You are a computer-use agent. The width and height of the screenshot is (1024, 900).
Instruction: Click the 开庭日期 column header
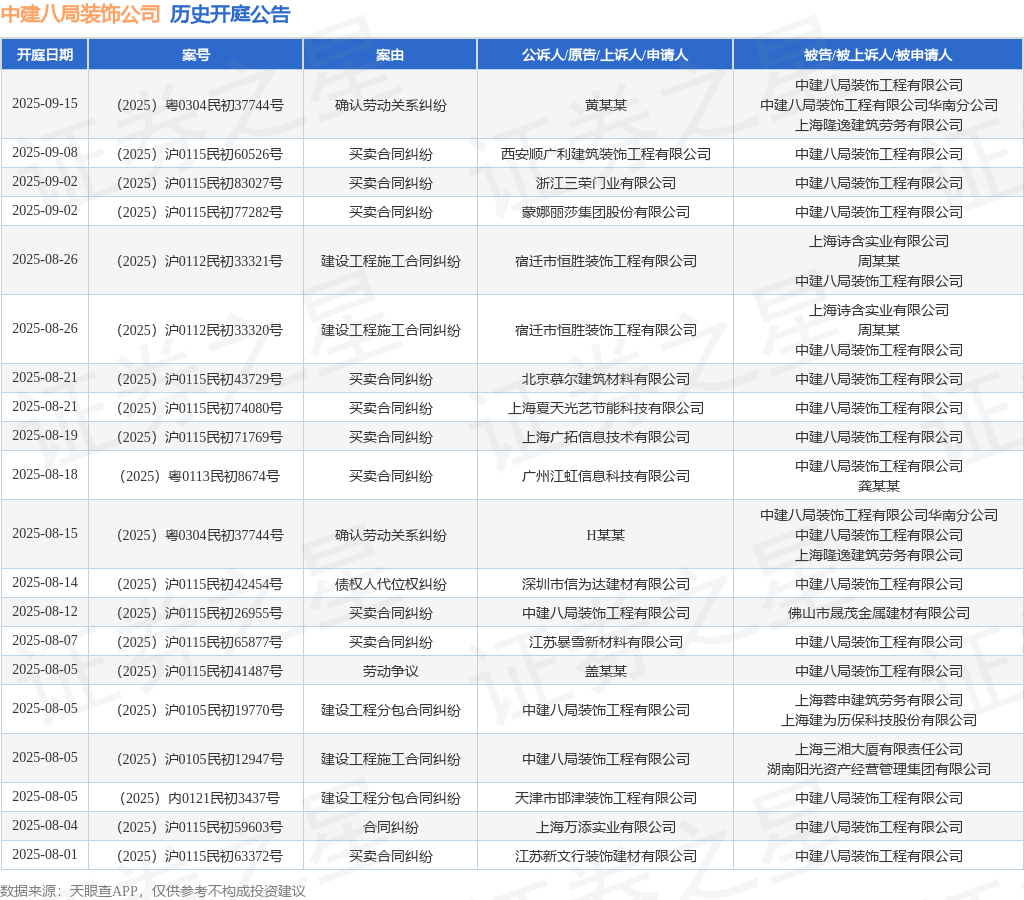pos(44,55)
